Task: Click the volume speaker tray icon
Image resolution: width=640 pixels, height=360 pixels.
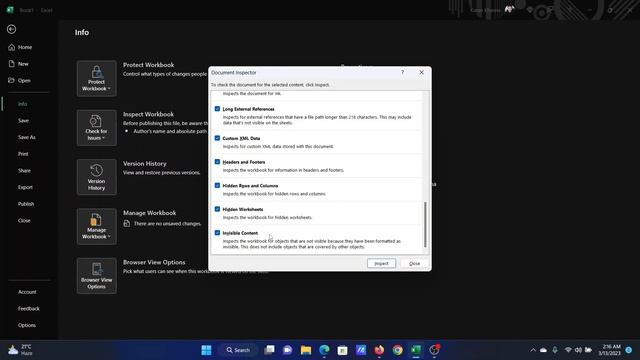Action: tap(578, 350)
